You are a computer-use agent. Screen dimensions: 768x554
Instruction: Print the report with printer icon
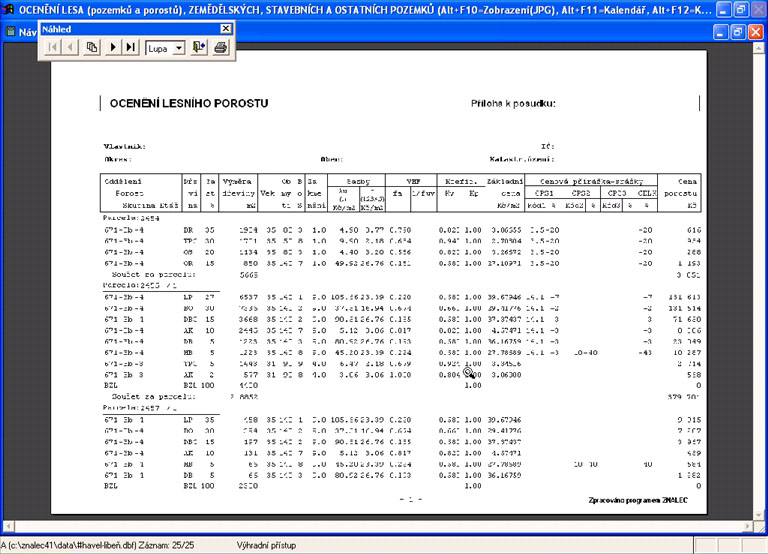point(220,48)
